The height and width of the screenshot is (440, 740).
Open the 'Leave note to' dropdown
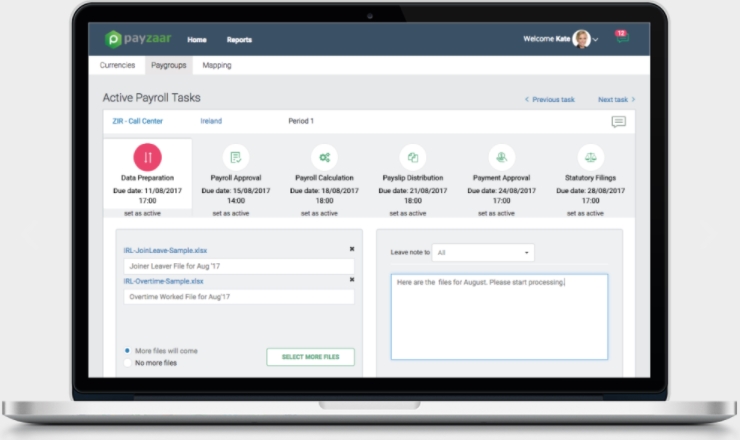pos(484,253)
